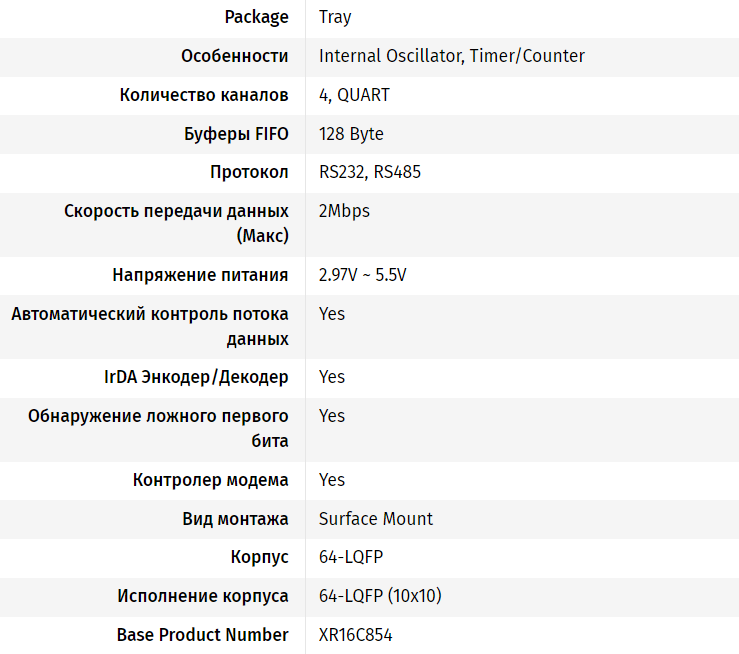Click the Package row label
The width and height of the screenshot is (739, 654).
(x=257, y=17)
